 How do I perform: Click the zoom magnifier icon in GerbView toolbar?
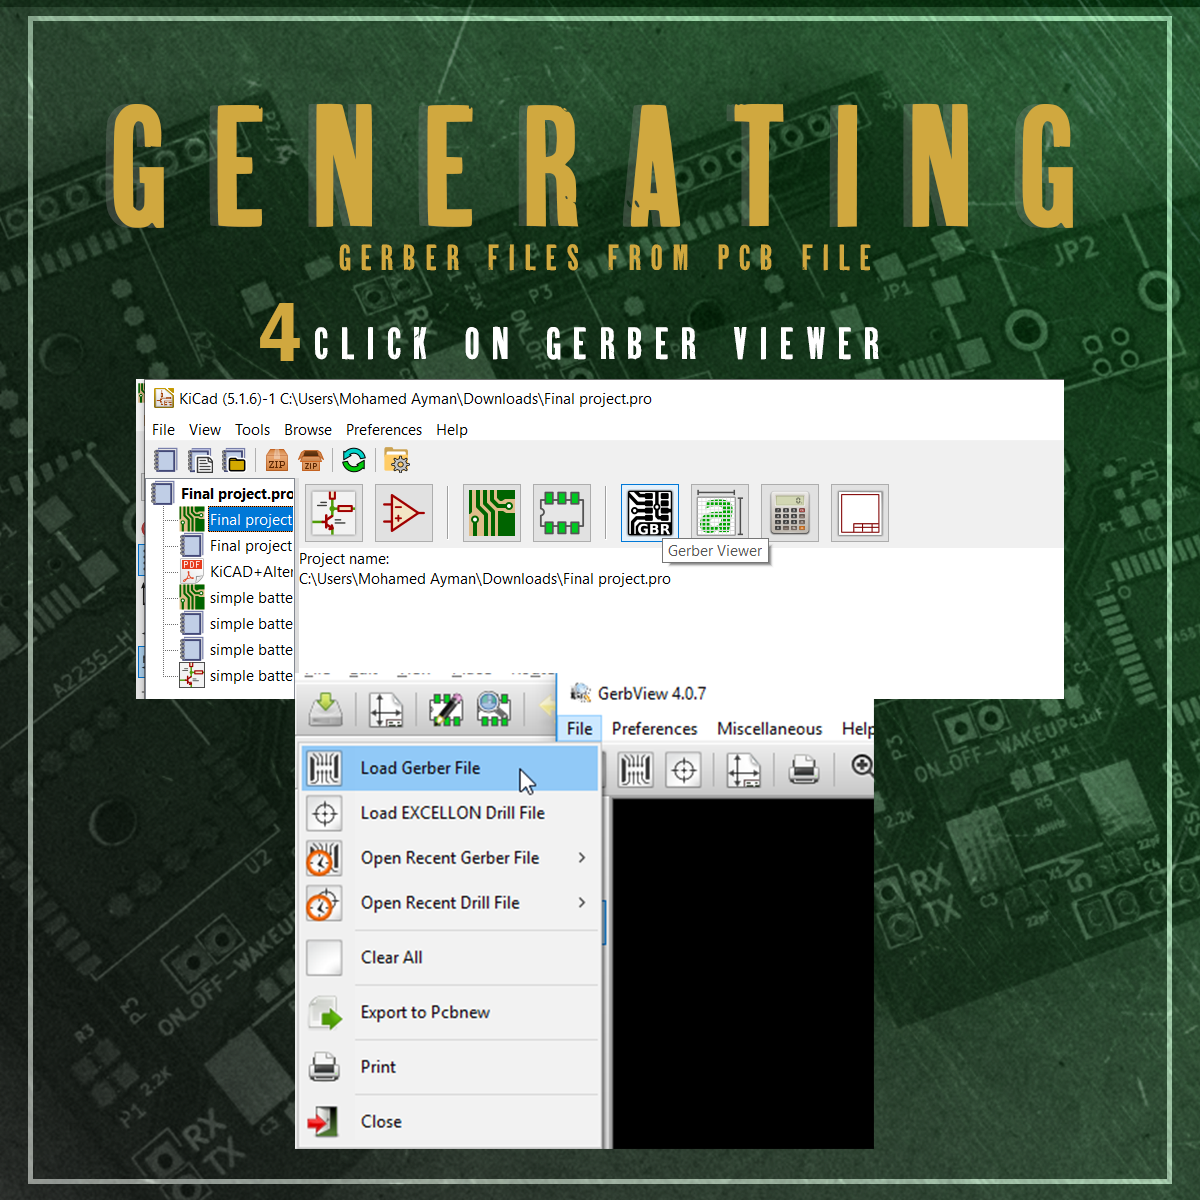[862, 768]
